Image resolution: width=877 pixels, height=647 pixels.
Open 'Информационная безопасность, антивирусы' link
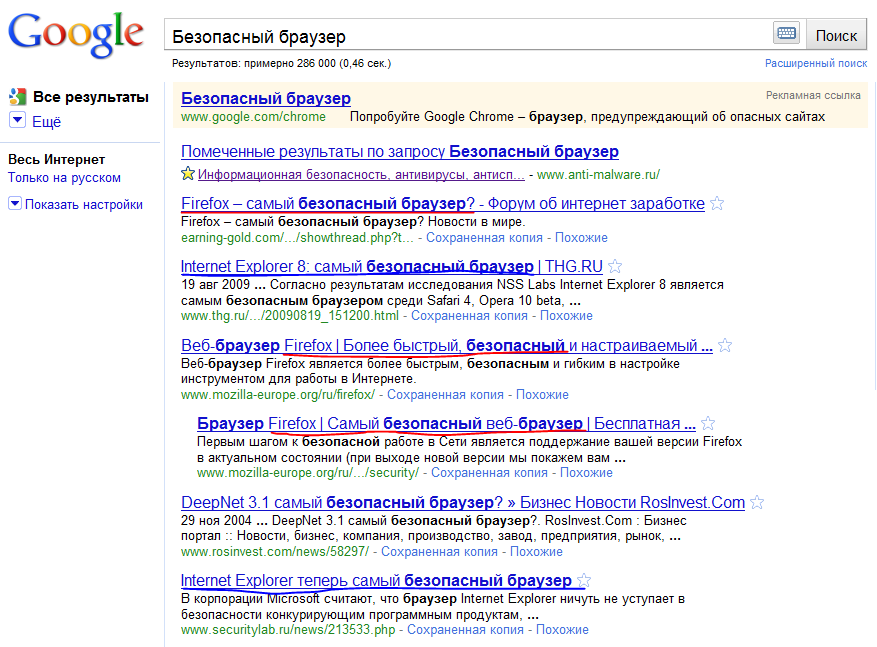pyautogui.click(x=361, y=174)
